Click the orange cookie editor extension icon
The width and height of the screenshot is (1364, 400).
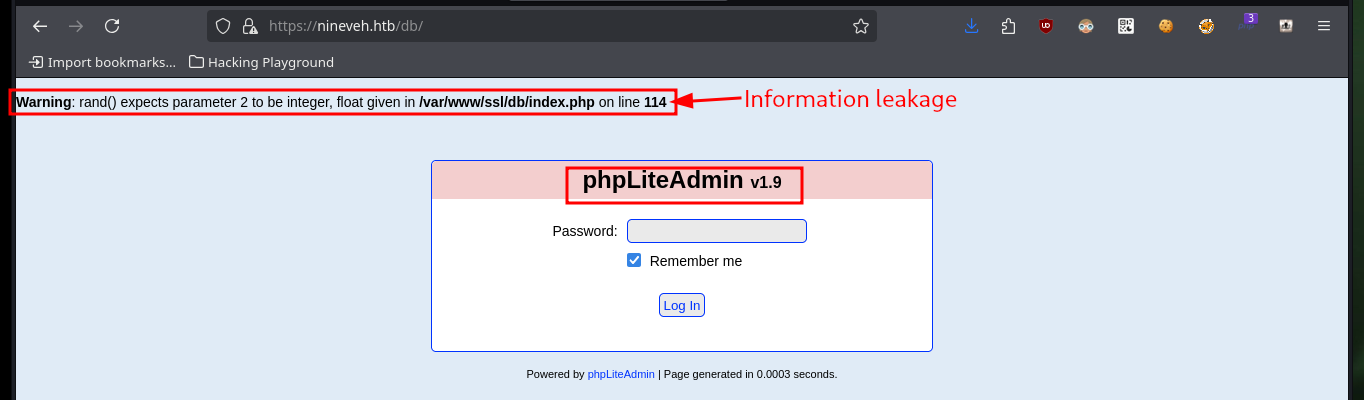tap(1206, 26)
